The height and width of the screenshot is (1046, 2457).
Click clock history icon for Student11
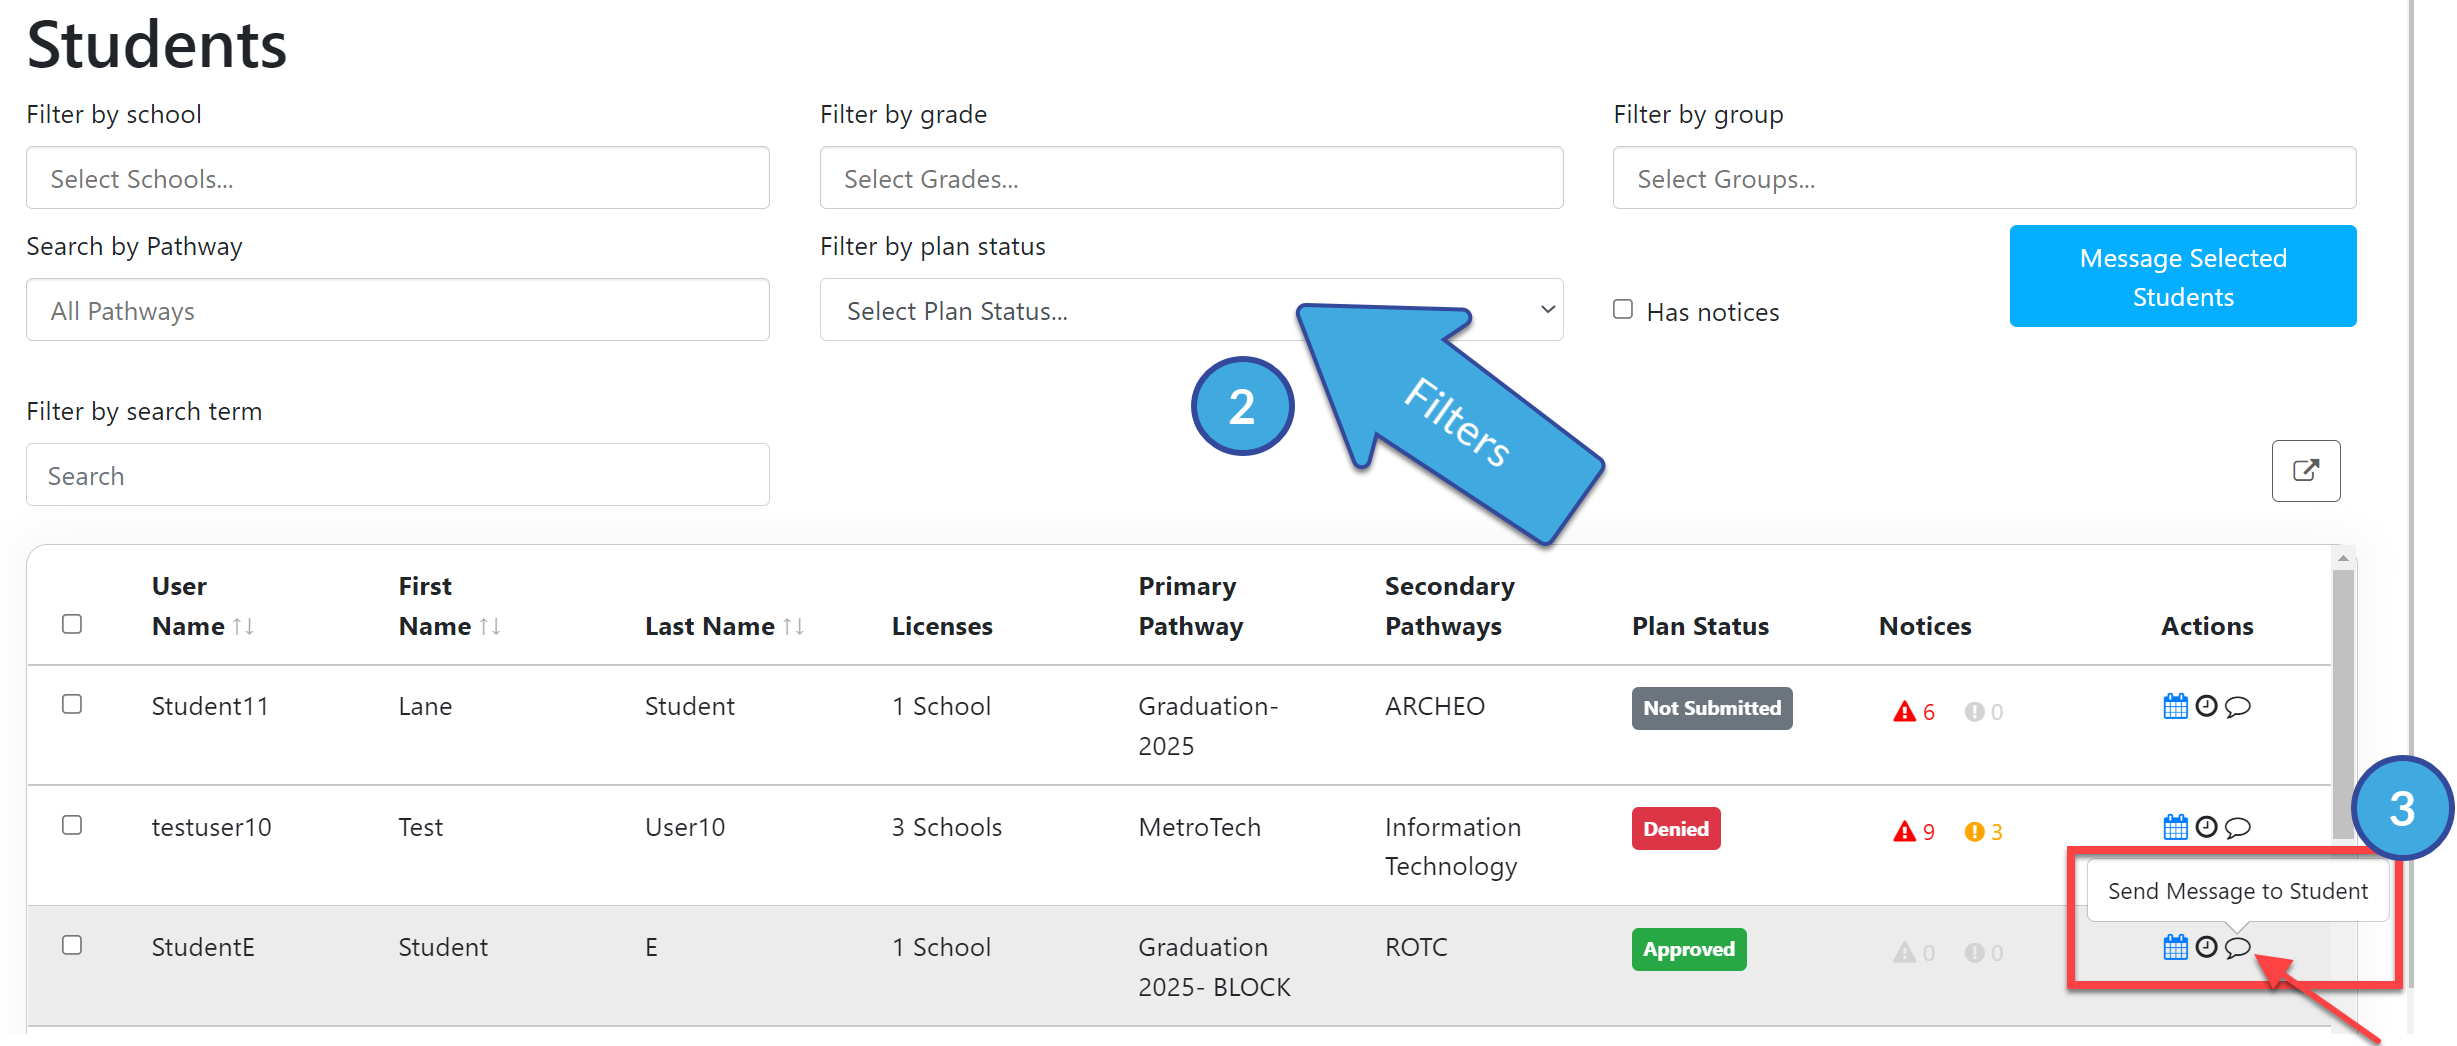2206,707
